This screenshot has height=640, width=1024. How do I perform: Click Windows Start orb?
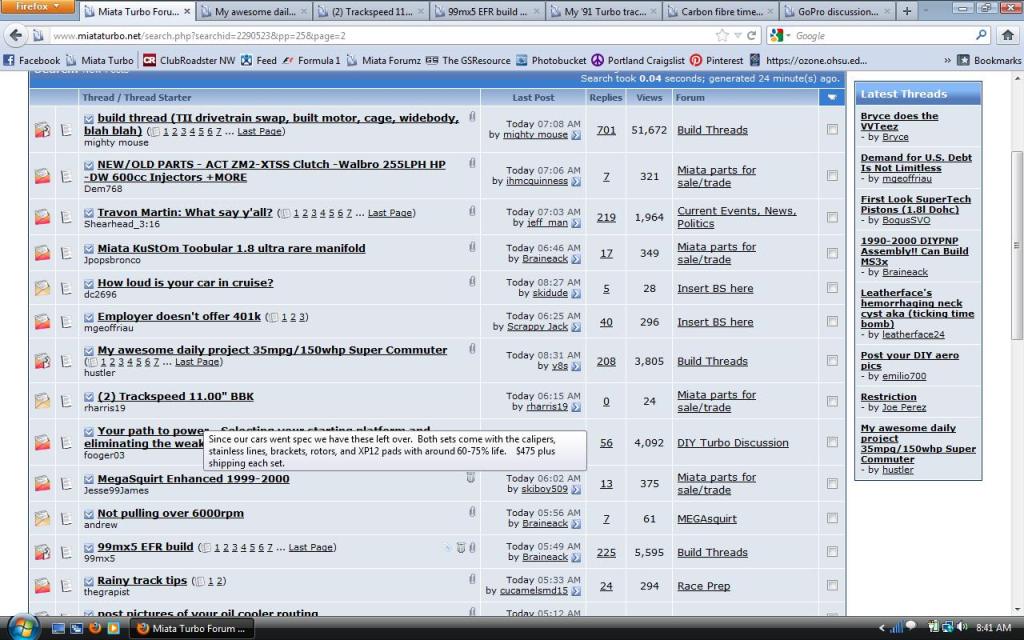pyautogui.click(x=22, y=627)
